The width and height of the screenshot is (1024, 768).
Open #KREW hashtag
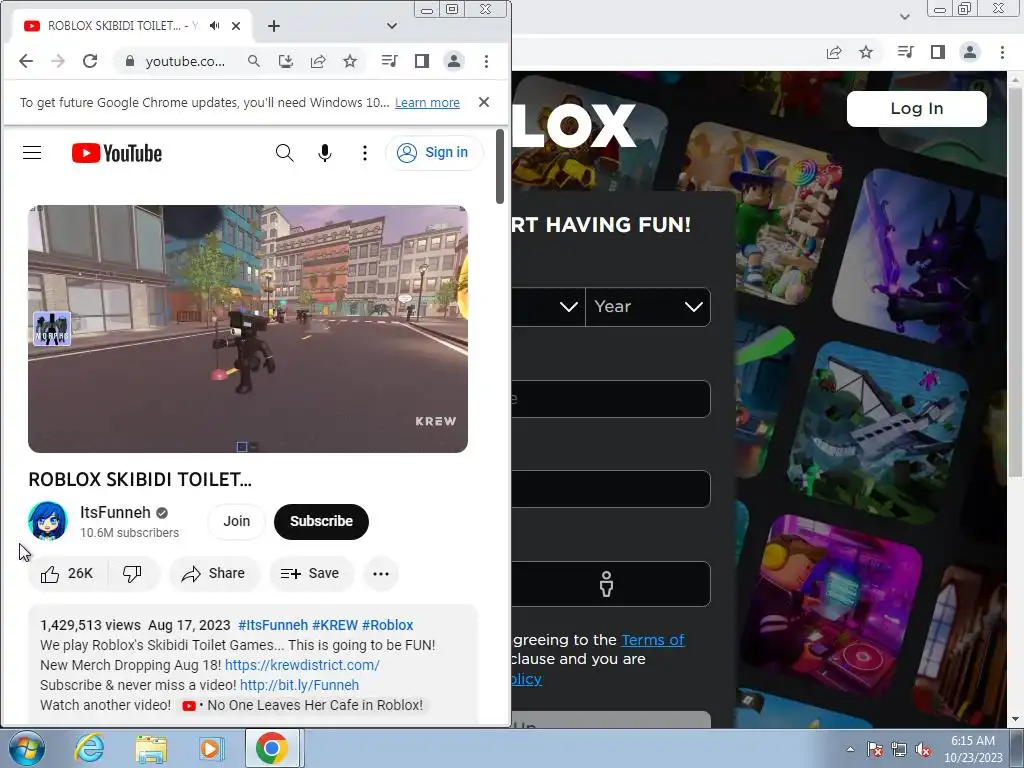335,625
